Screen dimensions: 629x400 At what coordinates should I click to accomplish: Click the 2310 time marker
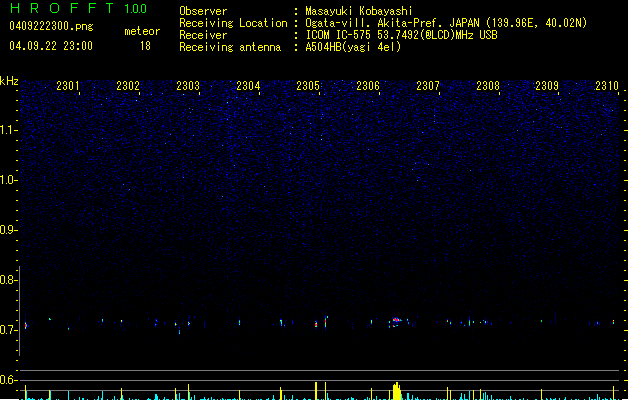tap(607, 86)
